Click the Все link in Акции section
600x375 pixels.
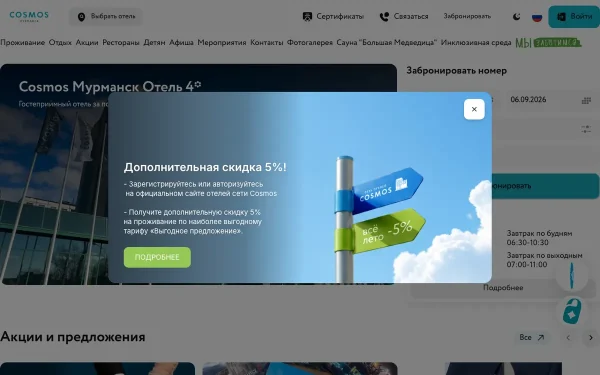click(532, 338)
